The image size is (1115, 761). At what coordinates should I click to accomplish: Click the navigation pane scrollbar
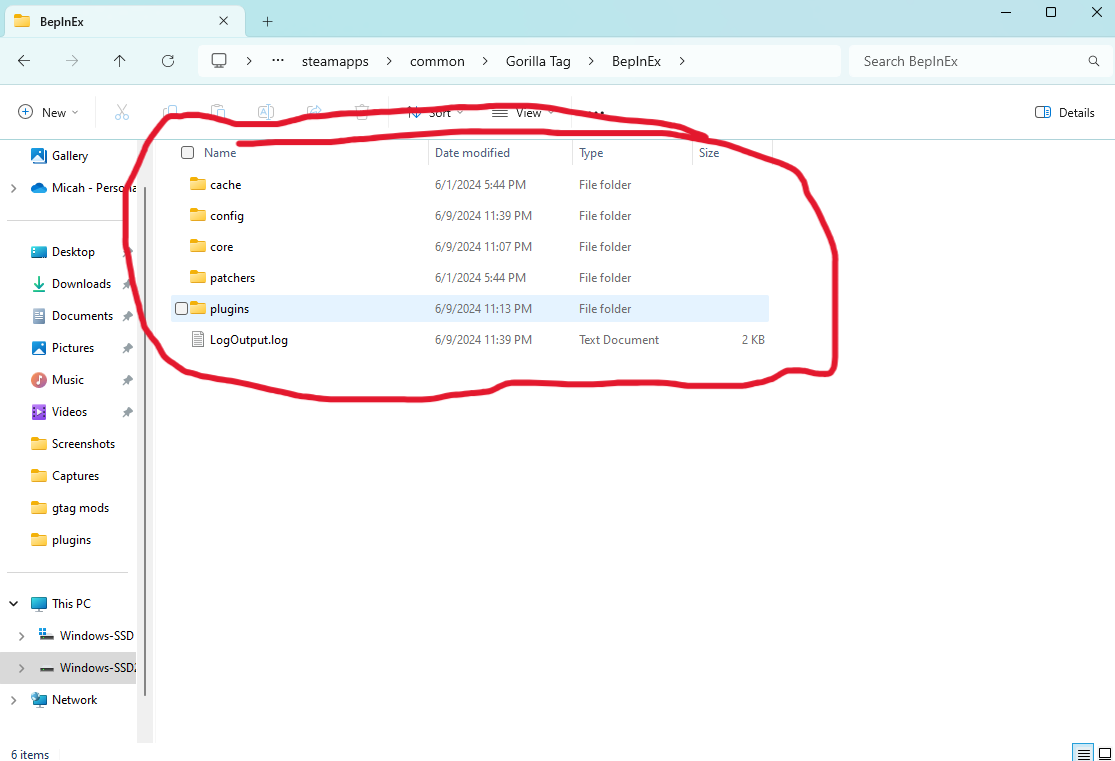[x=145, y=441]
